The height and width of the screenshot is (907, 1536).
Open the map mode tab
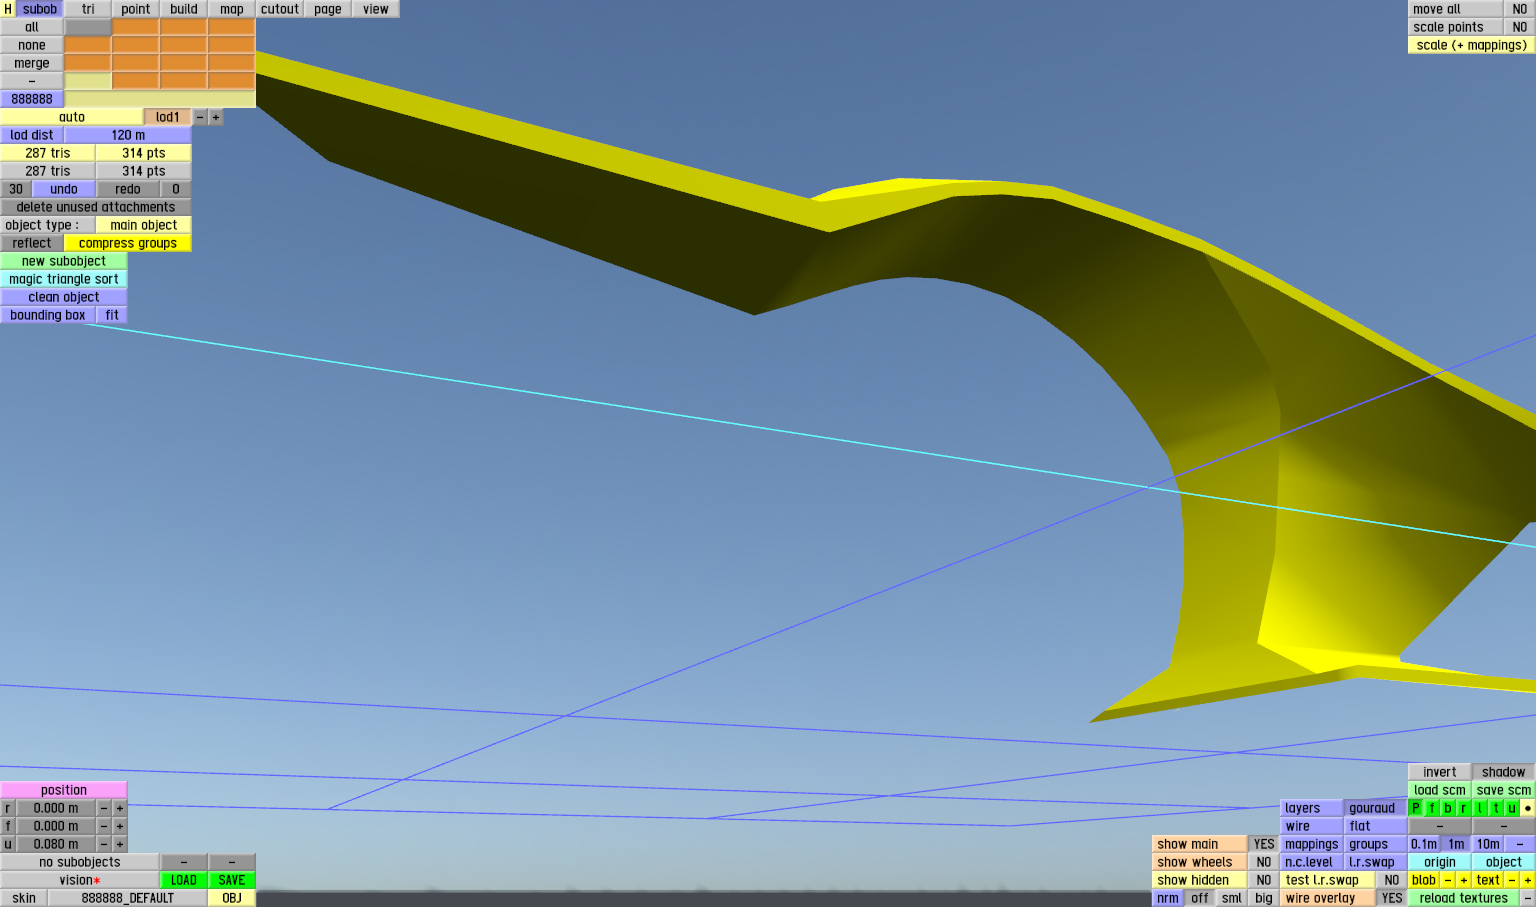(232, 9)
